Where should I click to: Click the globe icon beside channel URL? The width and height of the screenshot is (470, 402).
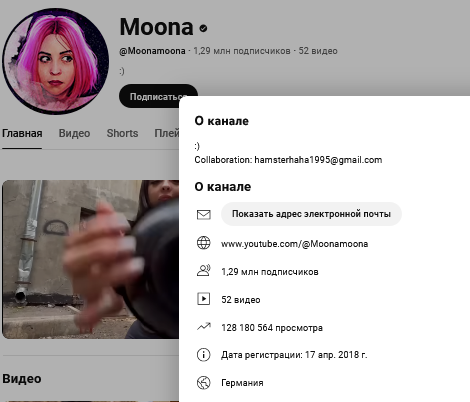[203, 243]
